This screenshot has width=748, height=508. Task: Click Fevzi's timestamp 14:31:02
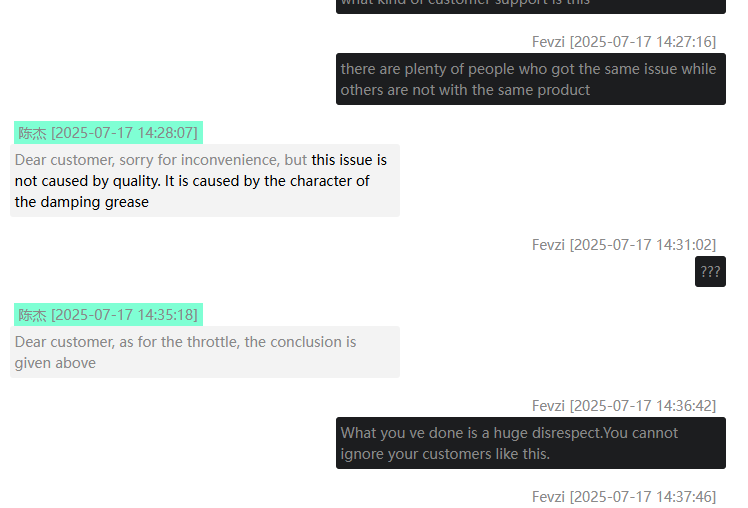(x=624, y=245)
